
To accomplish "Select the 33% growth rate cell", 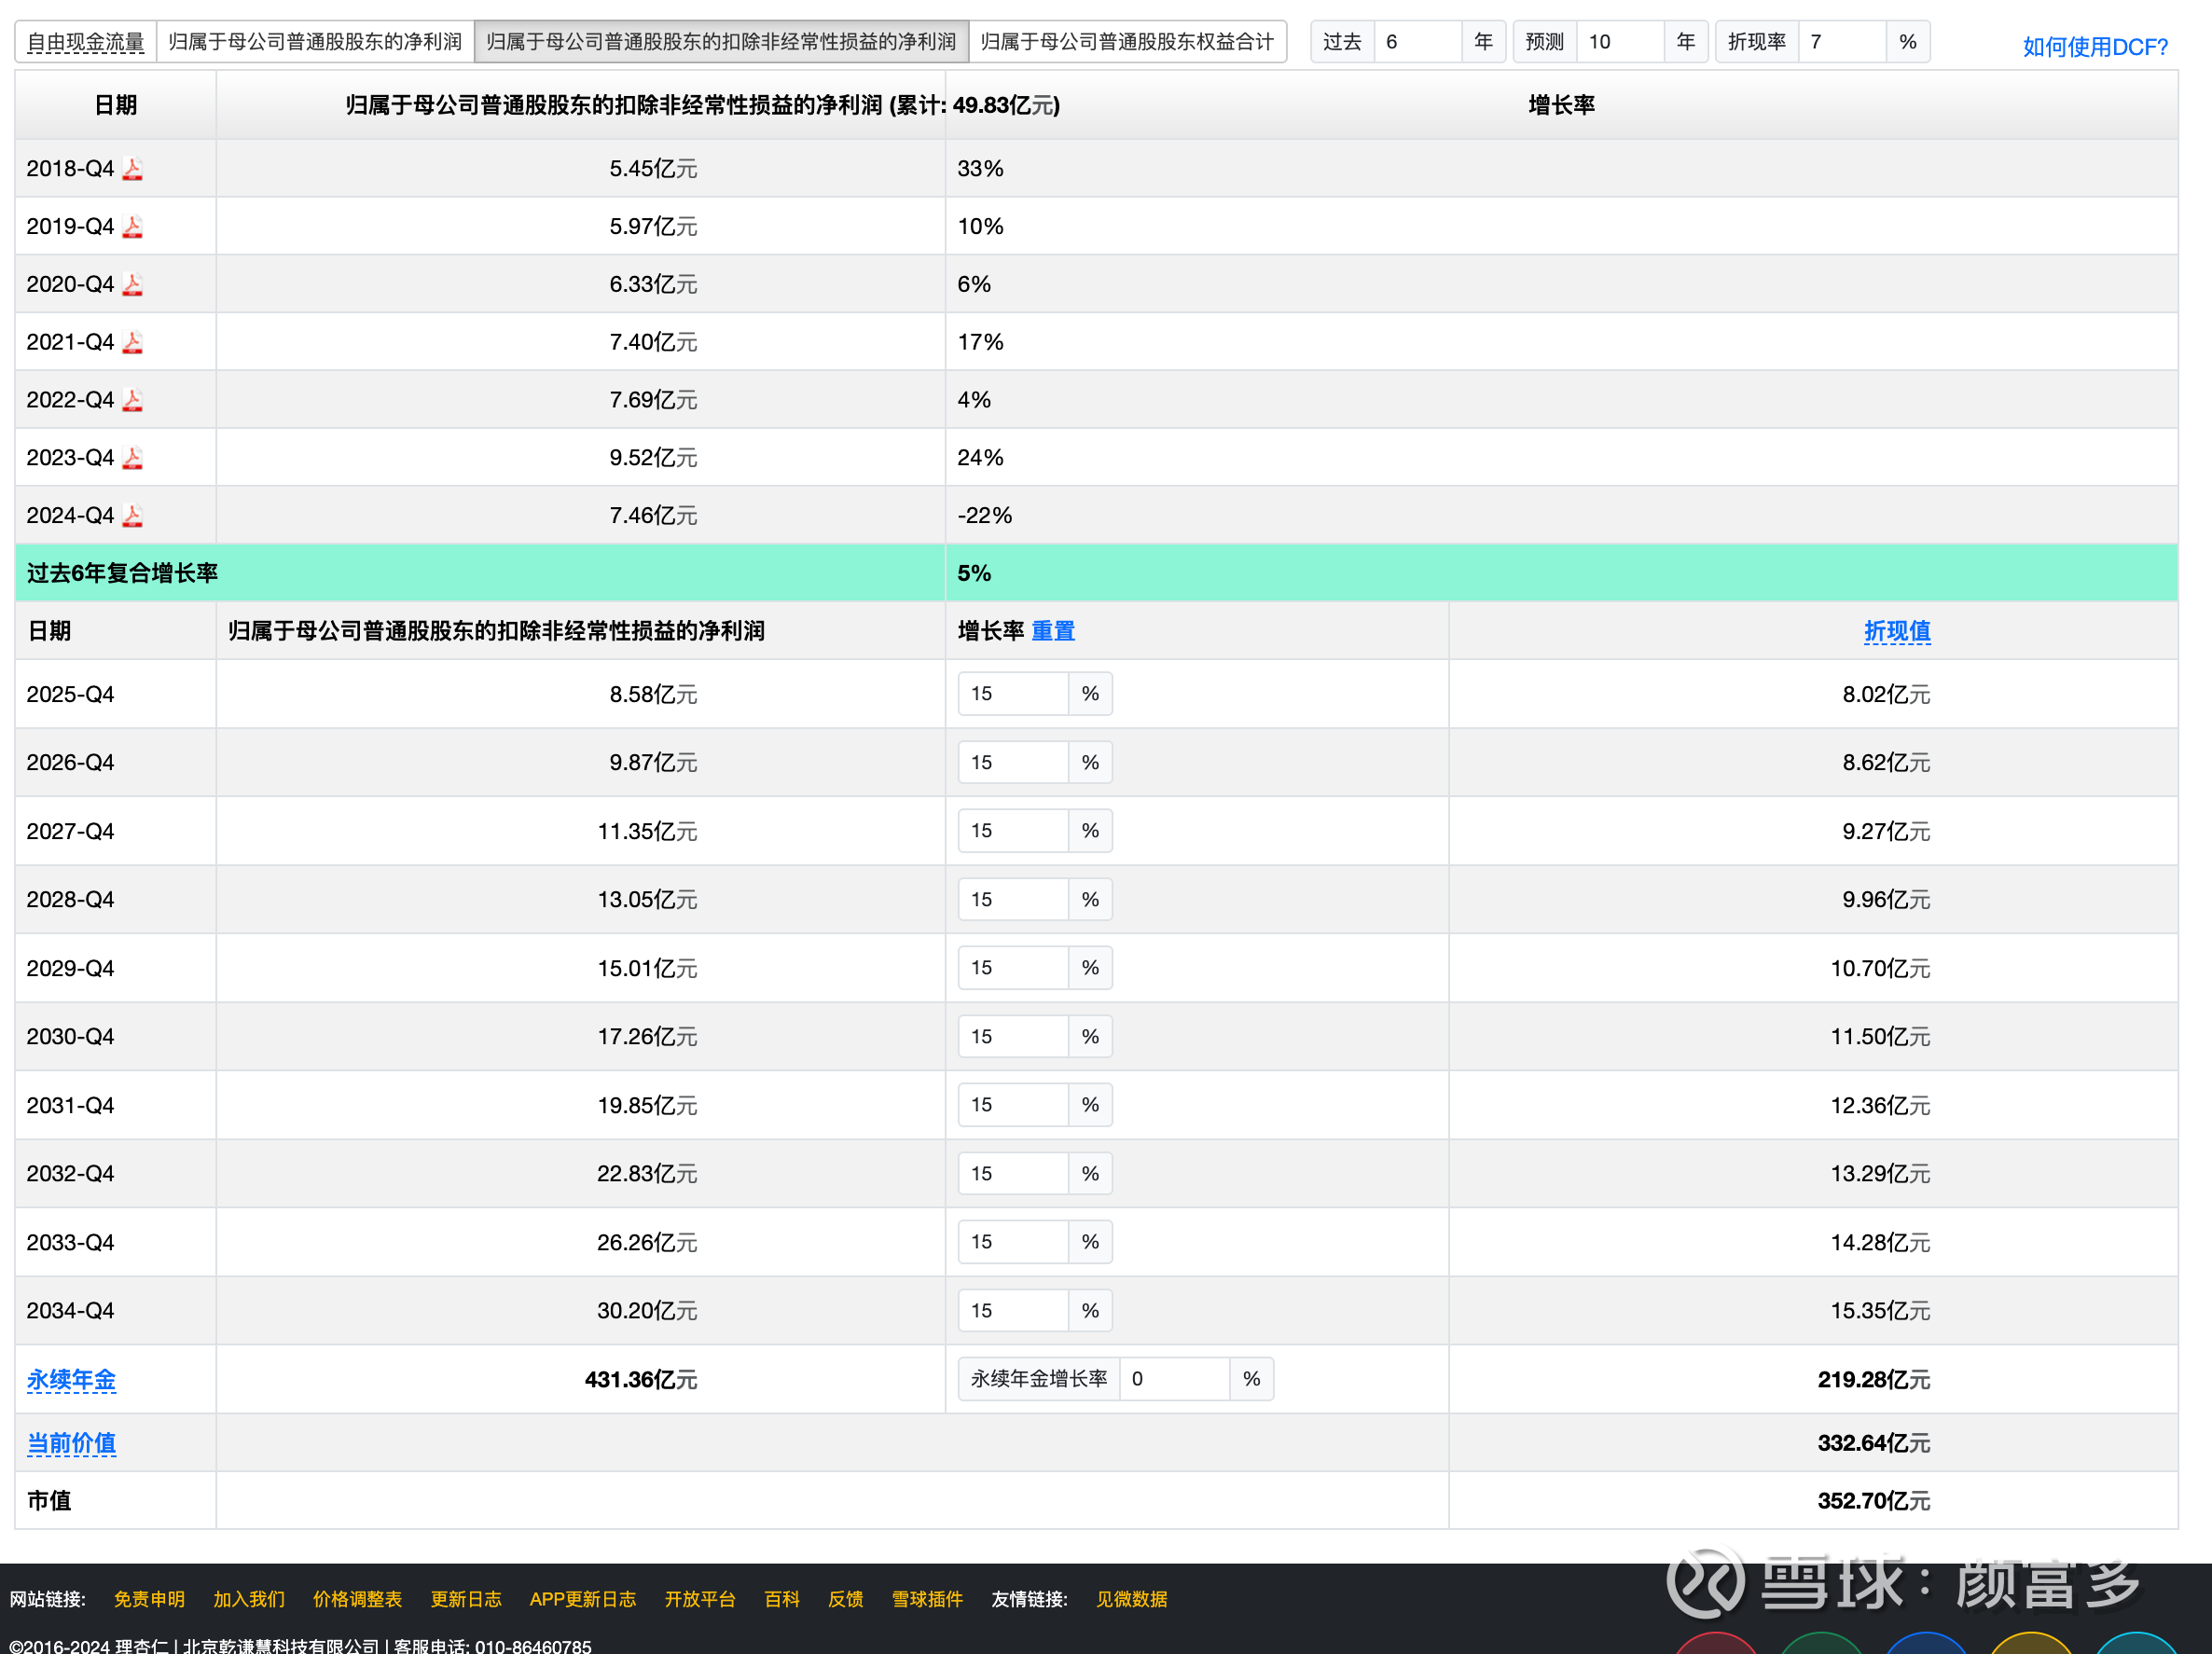I will click(x=980, y=169).
